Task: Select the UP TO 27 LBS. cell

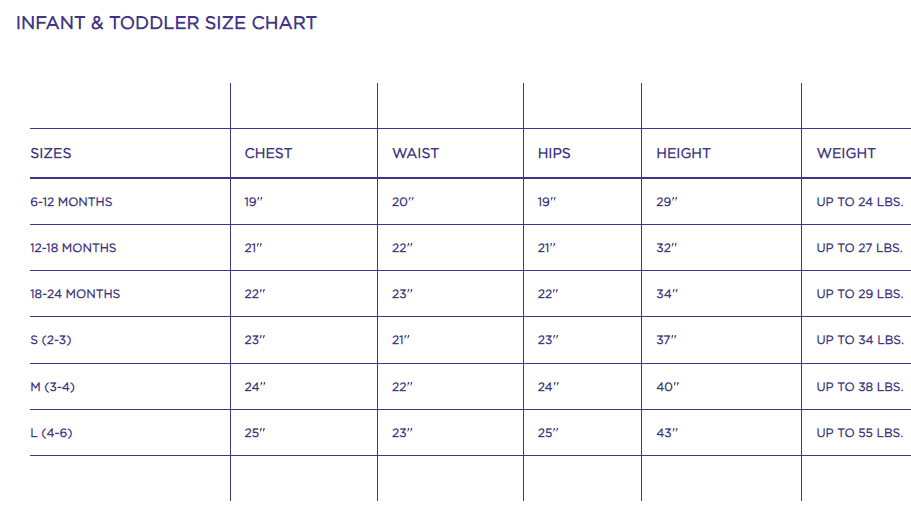Action: click(x=860, y=248)
